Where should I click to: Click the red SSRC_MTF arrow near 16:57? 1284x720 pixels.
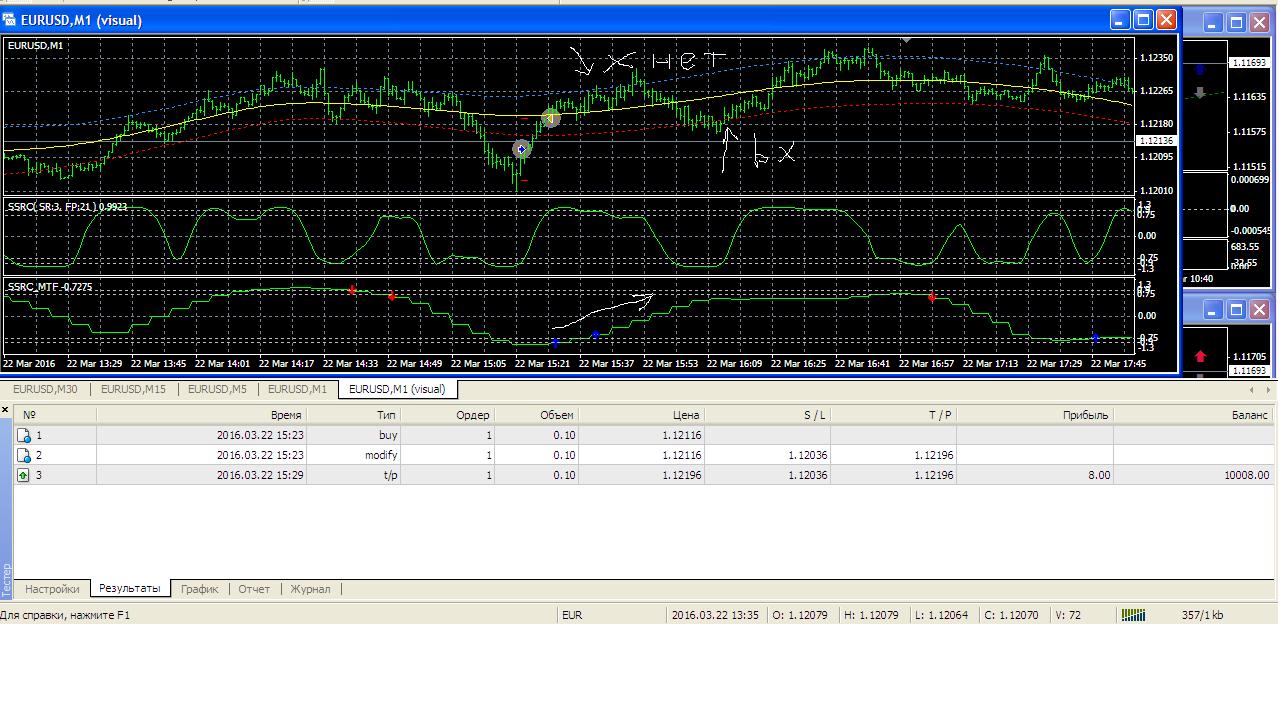[x=932, y=298]
